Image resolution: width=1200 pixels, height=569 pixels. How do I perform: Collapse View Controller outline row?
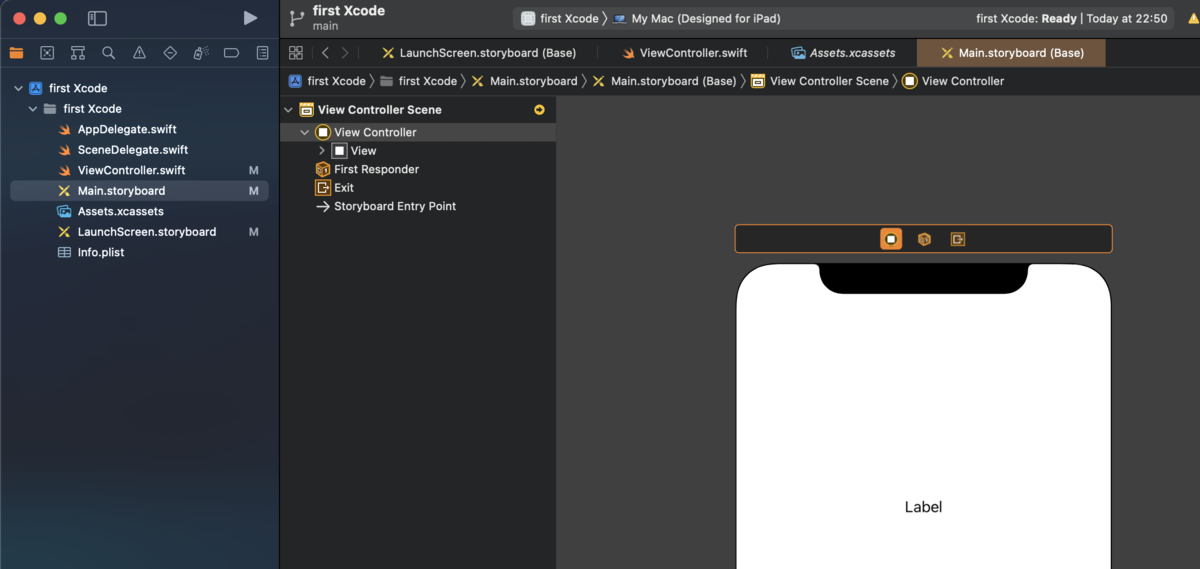pyautogui.click(x=305, y=132)
